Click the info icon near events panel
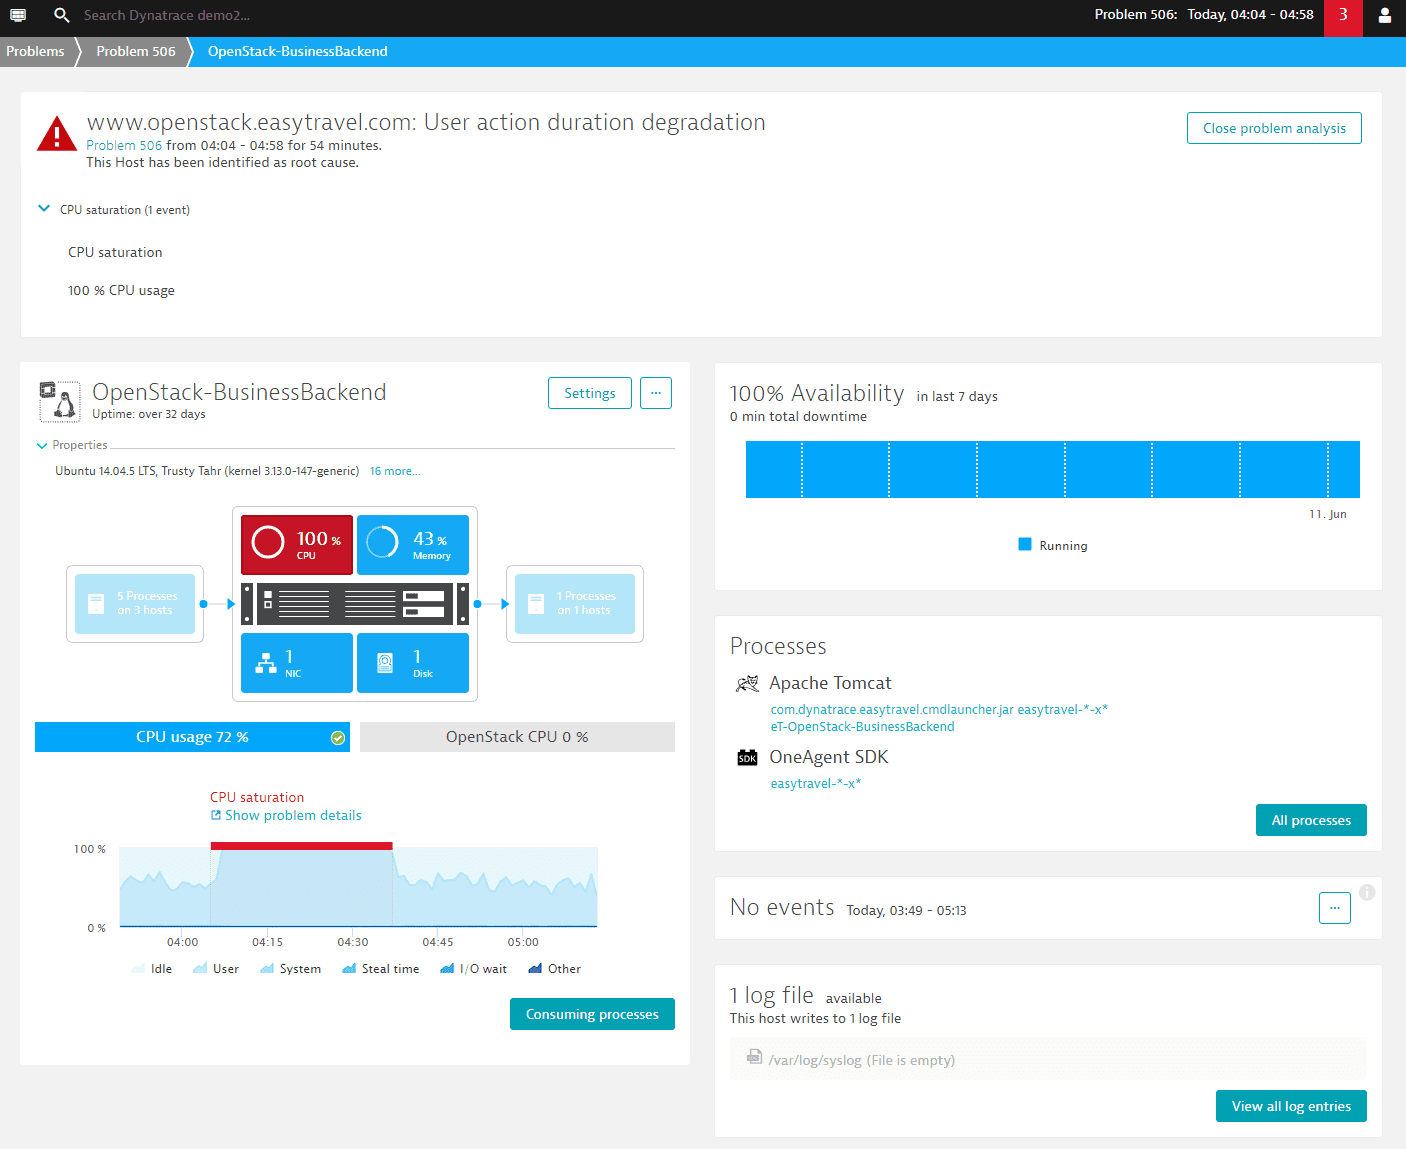 1367,893
